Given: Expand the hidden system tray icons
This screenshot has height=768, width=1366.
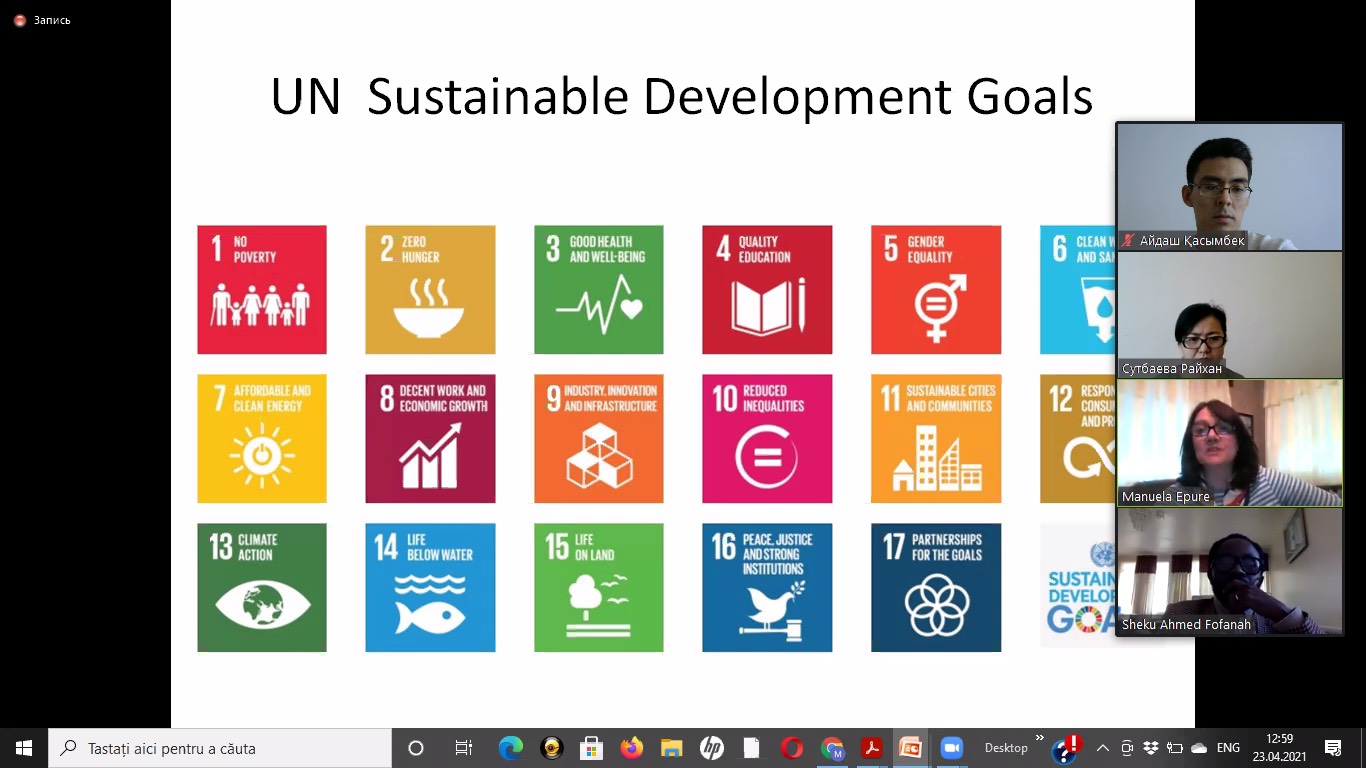Looking at the screenshot, I should click(1103, 748).
